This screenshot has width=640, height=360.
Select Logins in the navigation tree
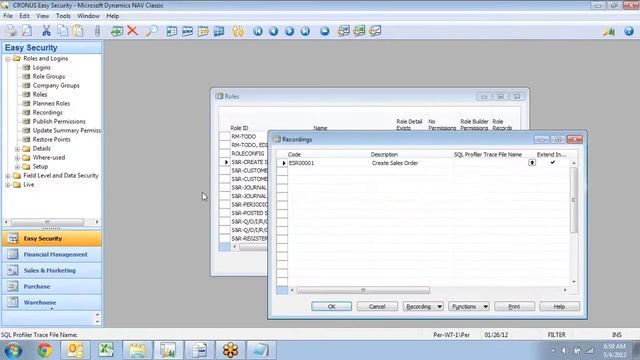(42, 67)
